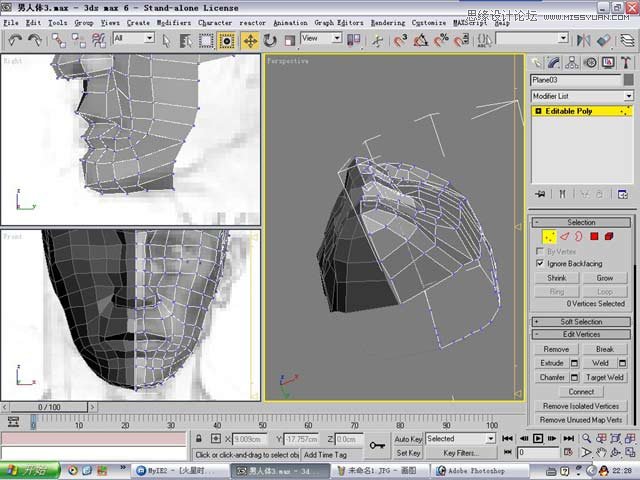
Task: Click the Shrink selection button
Action: pyautogui.click(x=557, y=278)
